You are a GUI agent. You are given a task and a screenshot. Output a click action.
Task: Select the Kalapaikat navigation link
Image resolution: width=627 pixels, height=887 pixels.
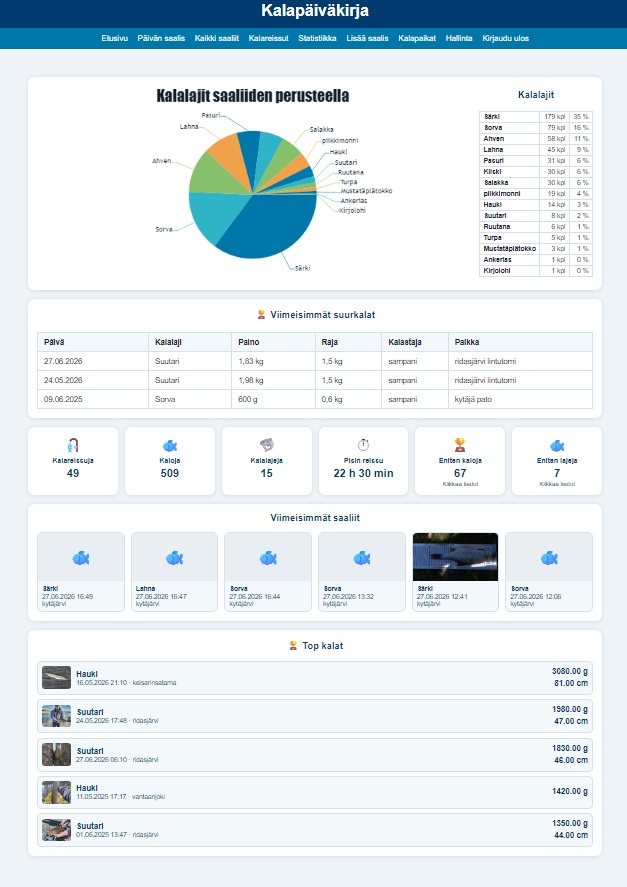[417, 38]
